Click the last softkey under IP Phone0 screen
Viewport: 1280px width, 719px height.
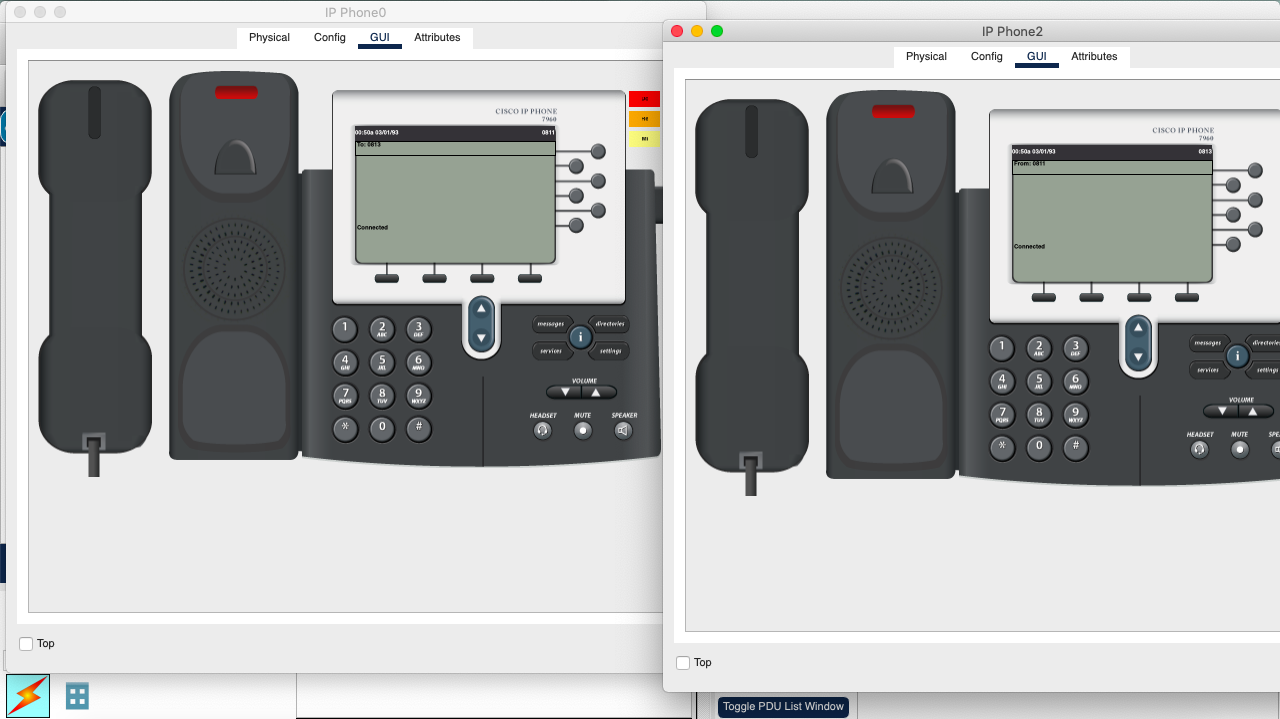[530, 278]
